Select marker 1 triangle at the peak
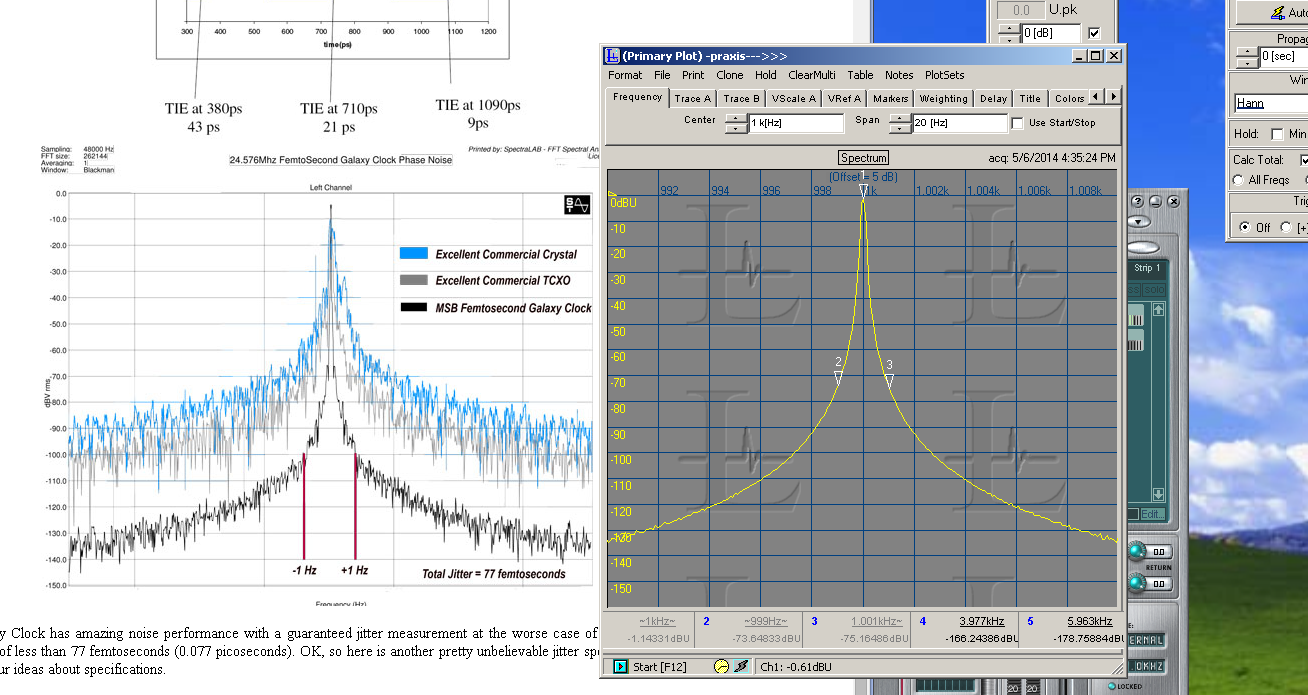 (864, 190)
